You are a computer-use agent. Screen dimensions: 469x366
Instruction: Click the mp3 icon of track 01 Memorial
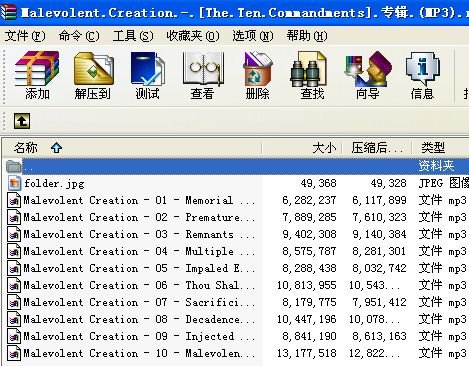14,200
